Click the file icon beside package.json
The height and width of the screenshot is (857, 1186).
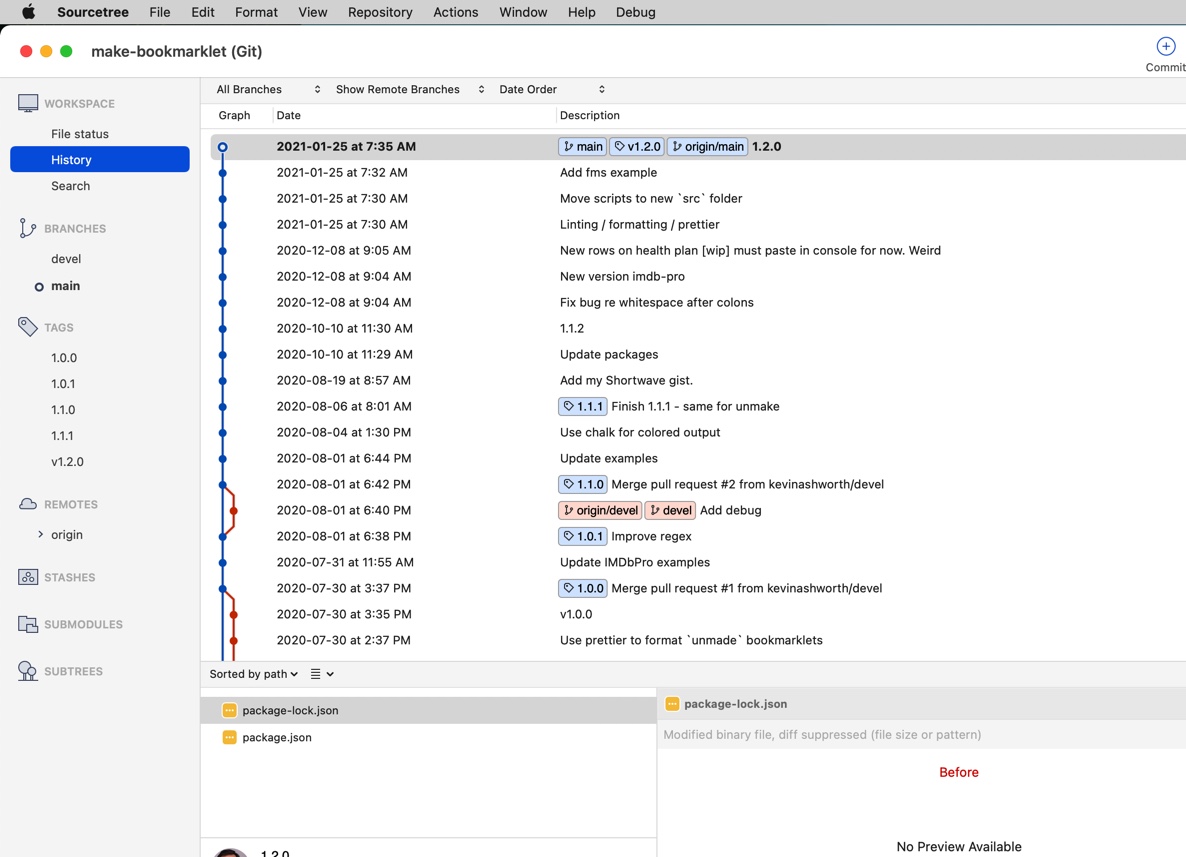point(228,737)
